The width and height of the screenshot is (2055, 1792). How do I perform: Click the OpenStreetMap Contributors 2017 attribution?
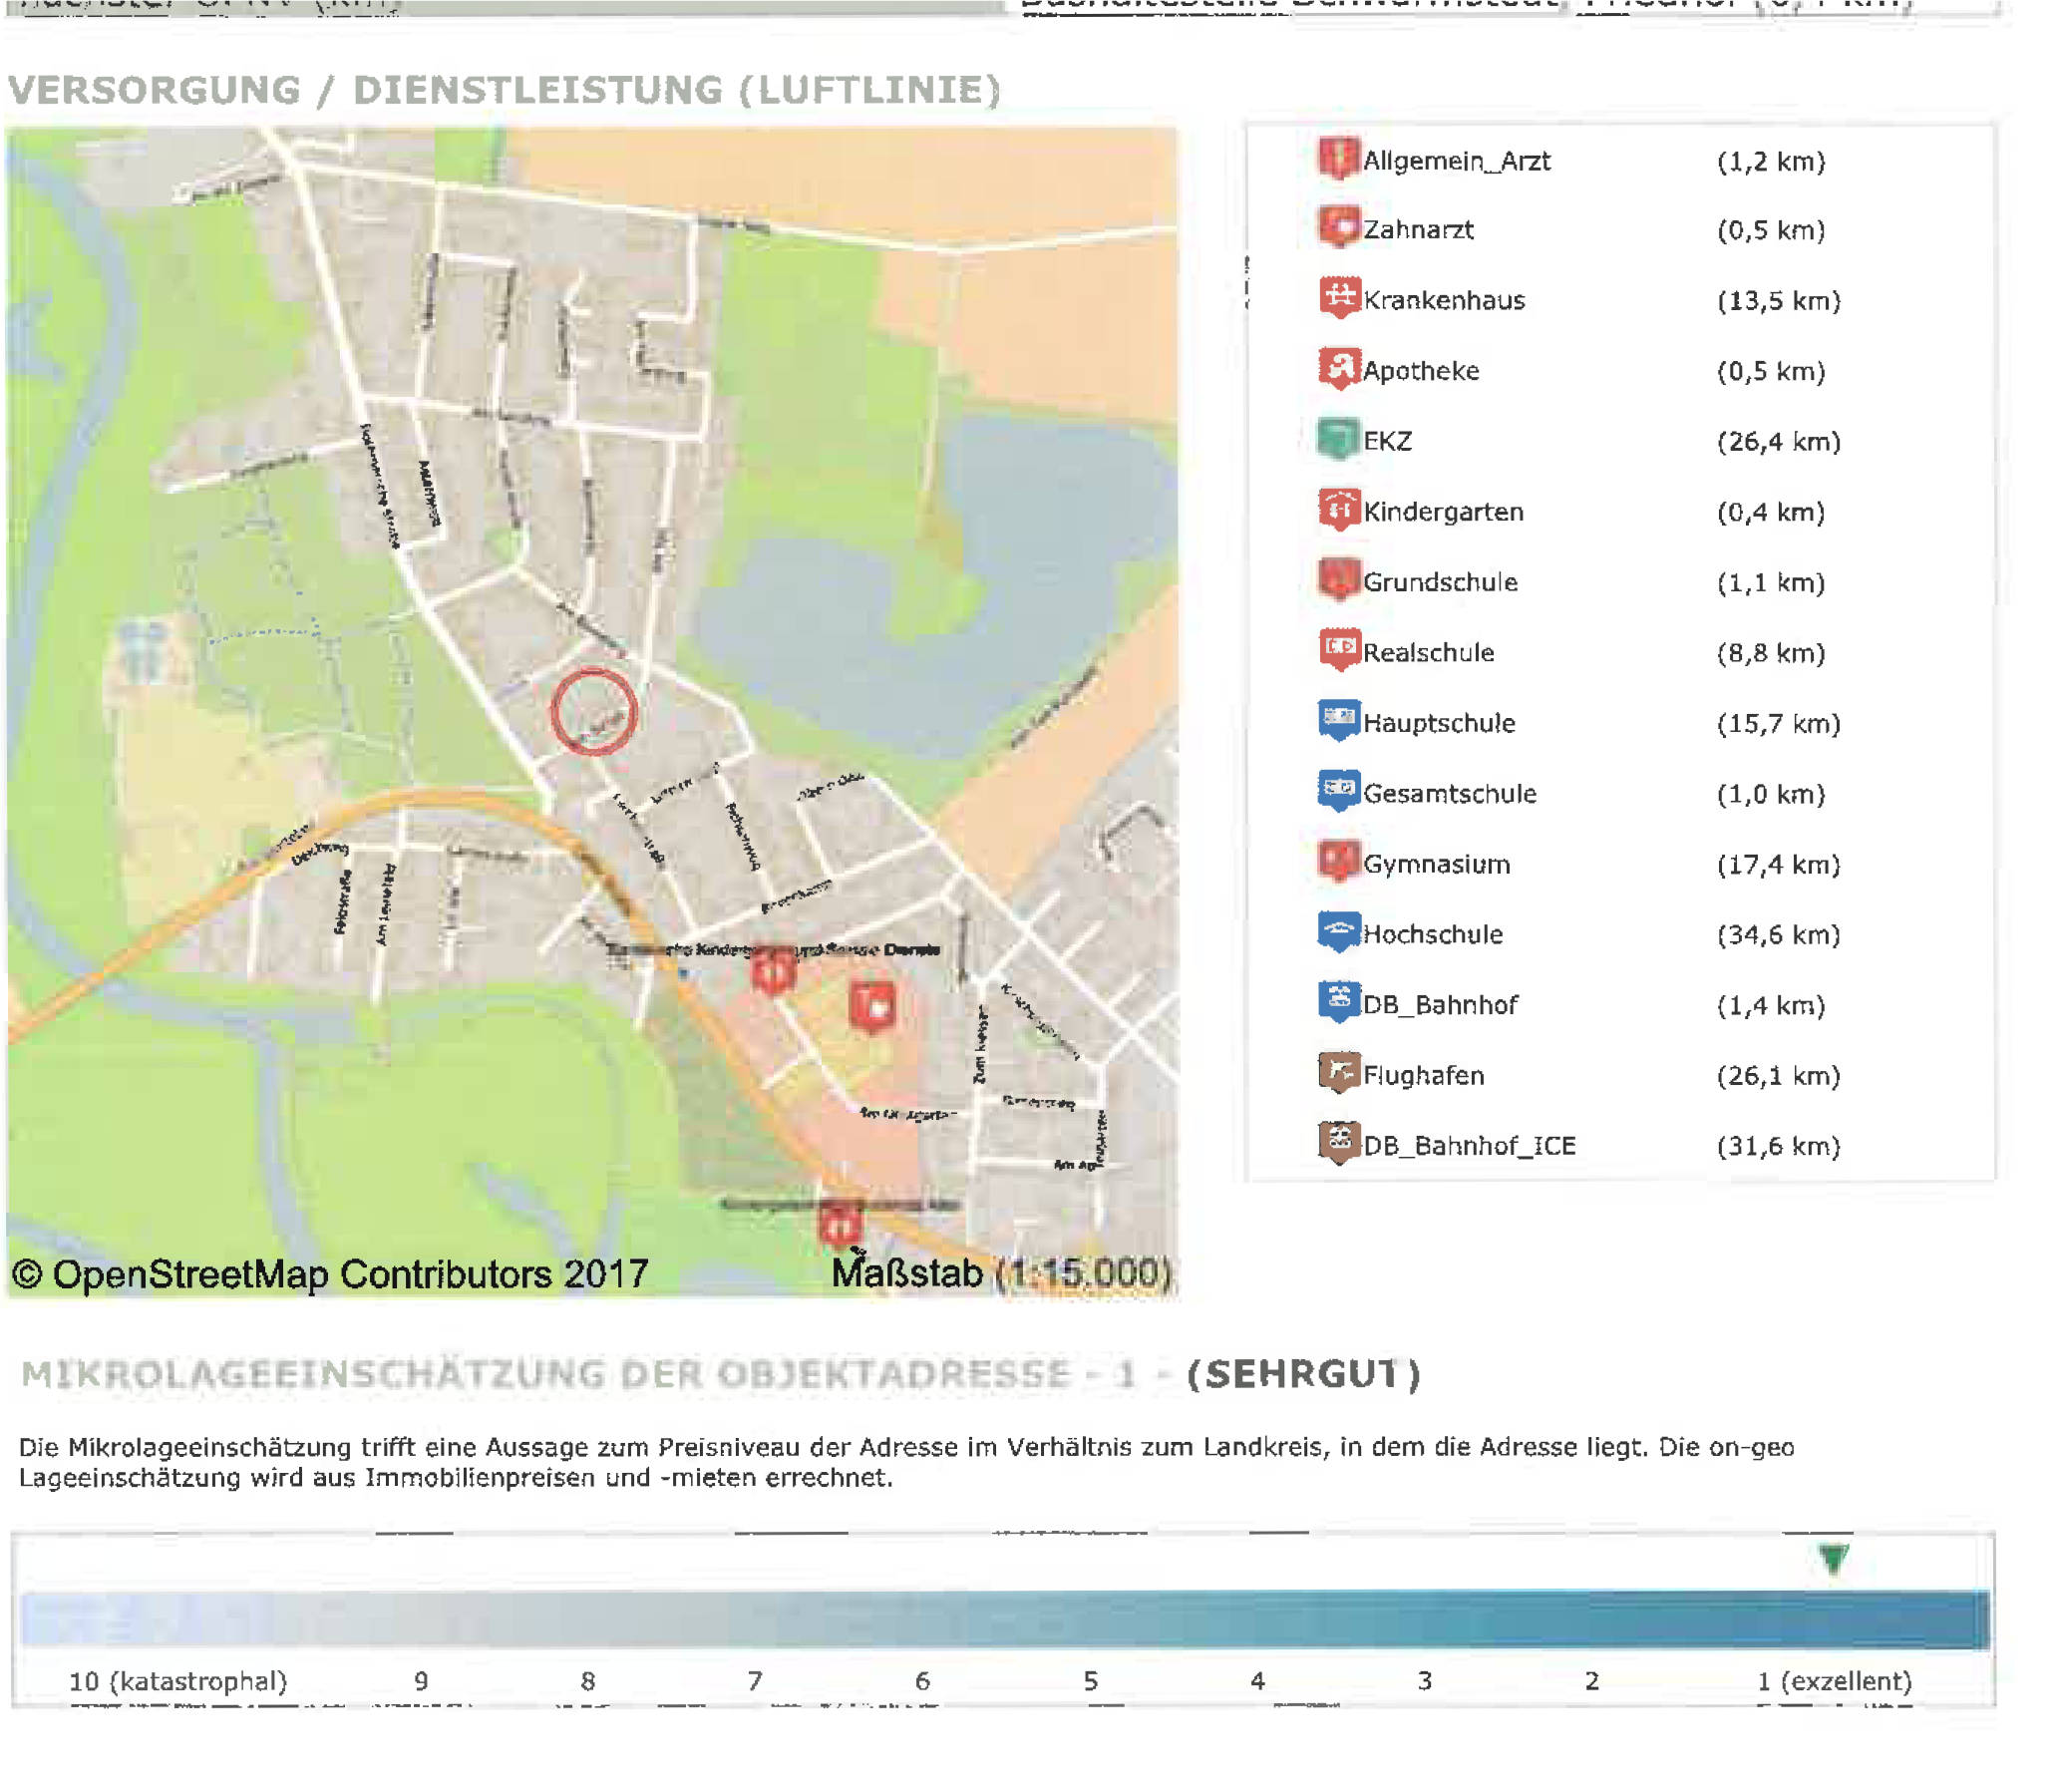[330, 1274]
